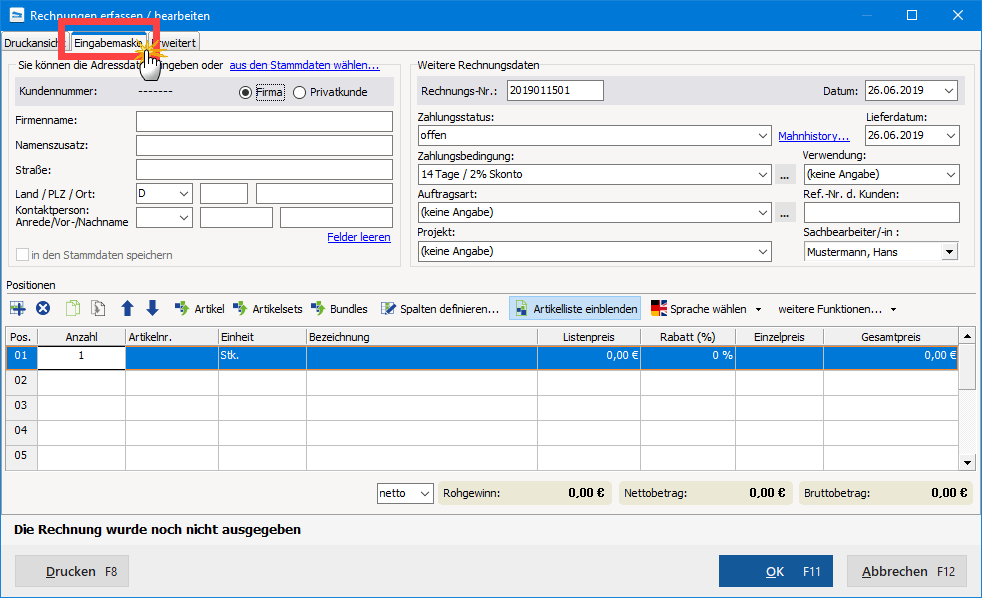982x598 pixels.
Task: Open Spalten definieren dialog
Action: pos(440,309)
